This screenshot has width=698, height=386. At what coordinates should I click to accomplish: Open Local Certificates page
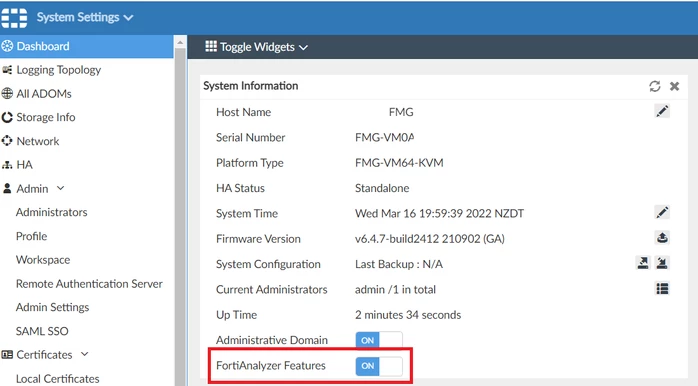click(x=58, y=378)
